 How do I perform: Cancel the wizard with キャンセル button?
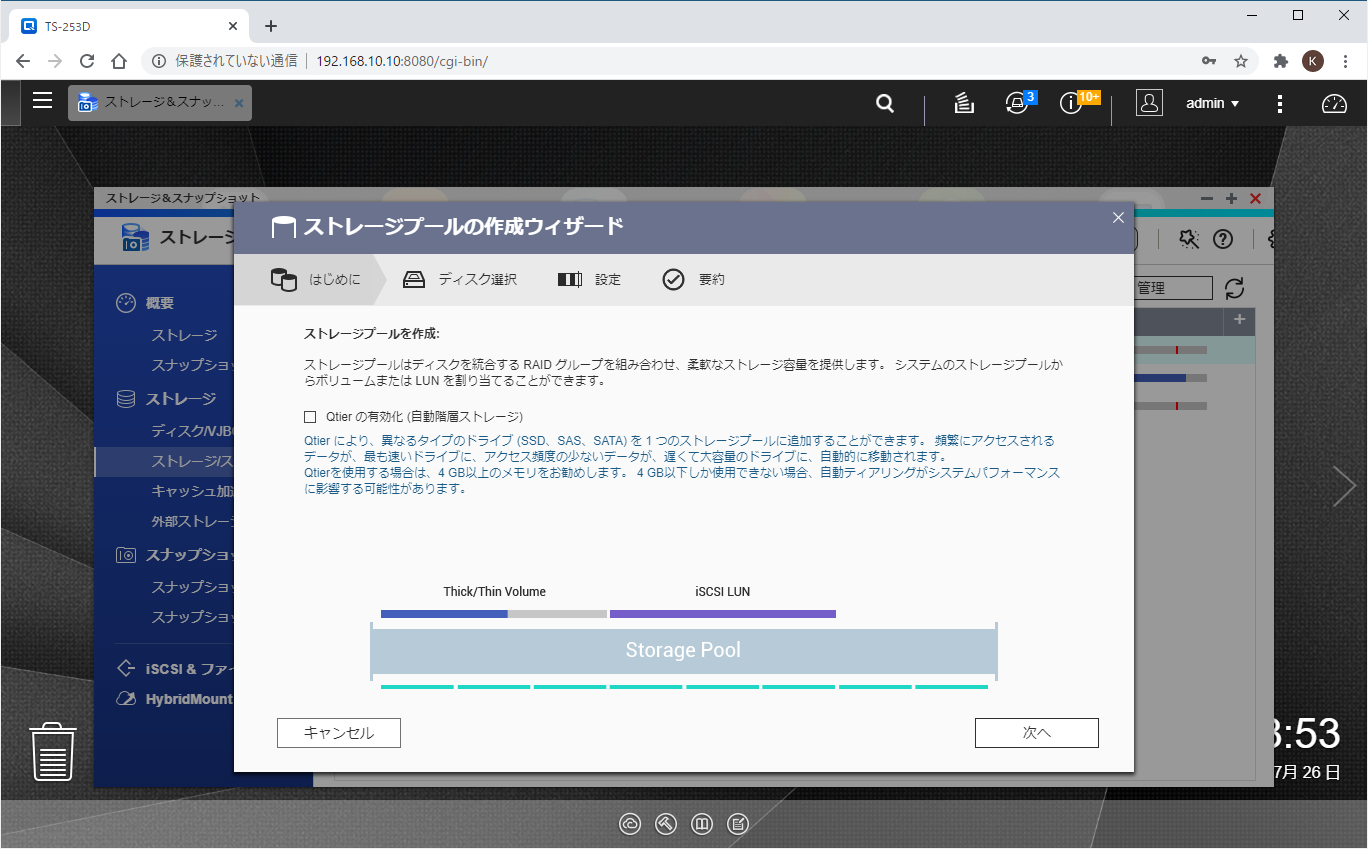click(x=338, y=732)
